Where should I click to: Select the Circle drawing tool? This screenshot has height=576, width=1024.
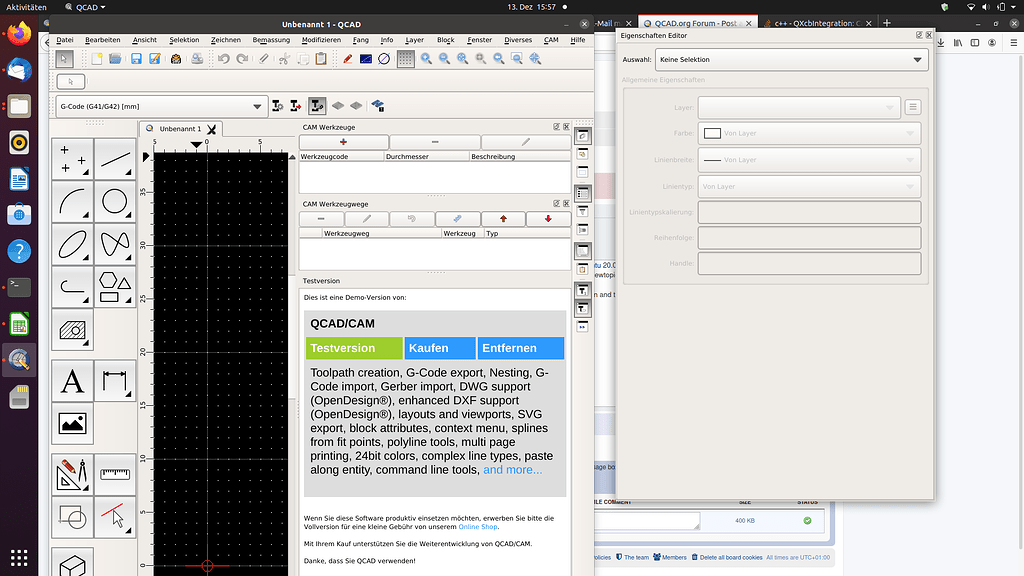pos(115,202)
